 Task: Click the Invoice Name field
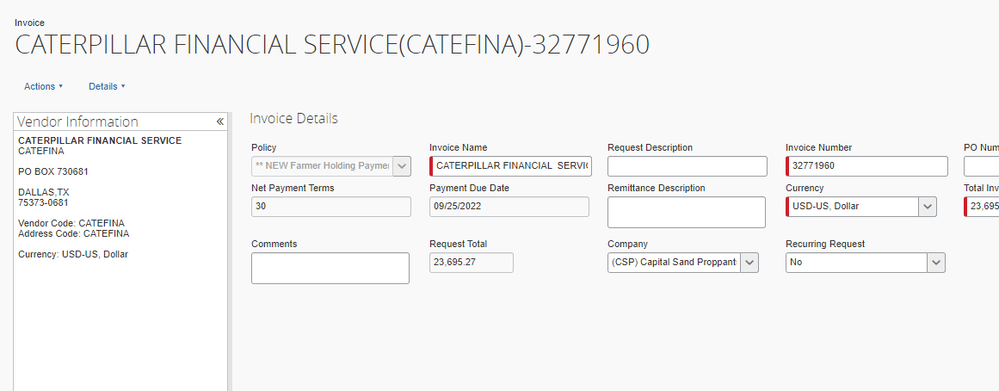click(510, 166)
